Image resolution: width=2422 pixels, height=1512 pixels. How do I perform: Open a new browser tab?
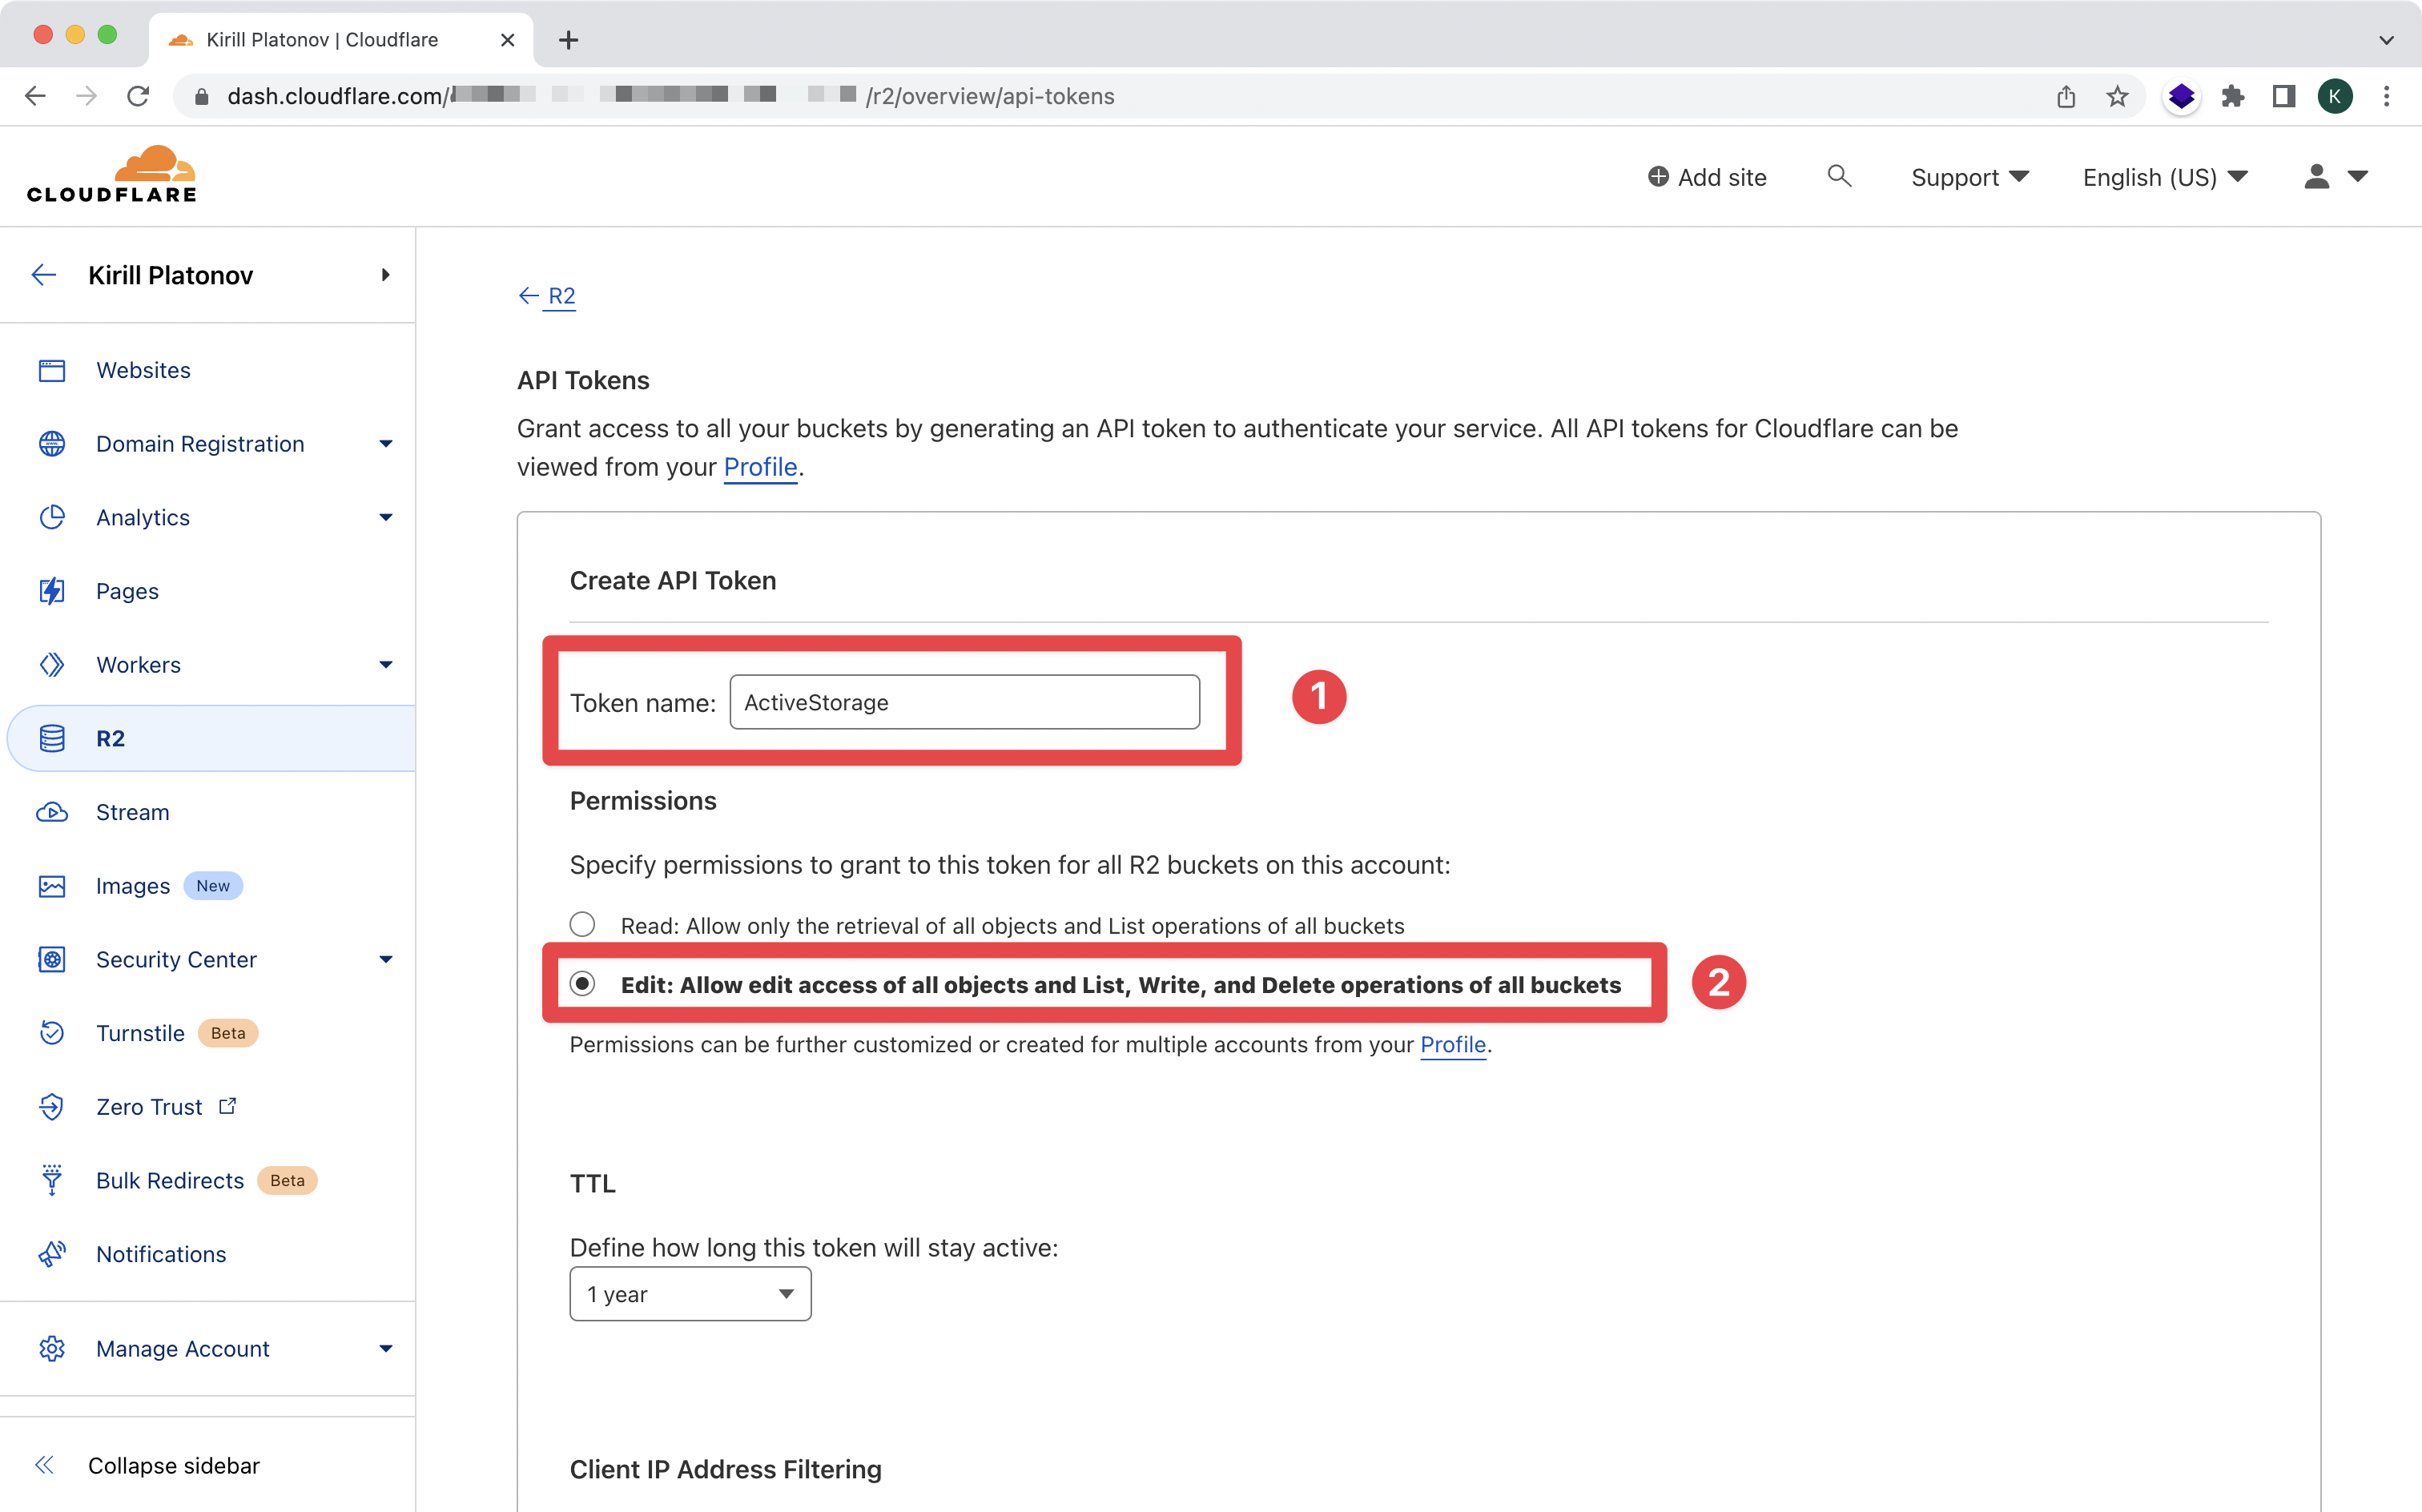(x=569, y=40)
